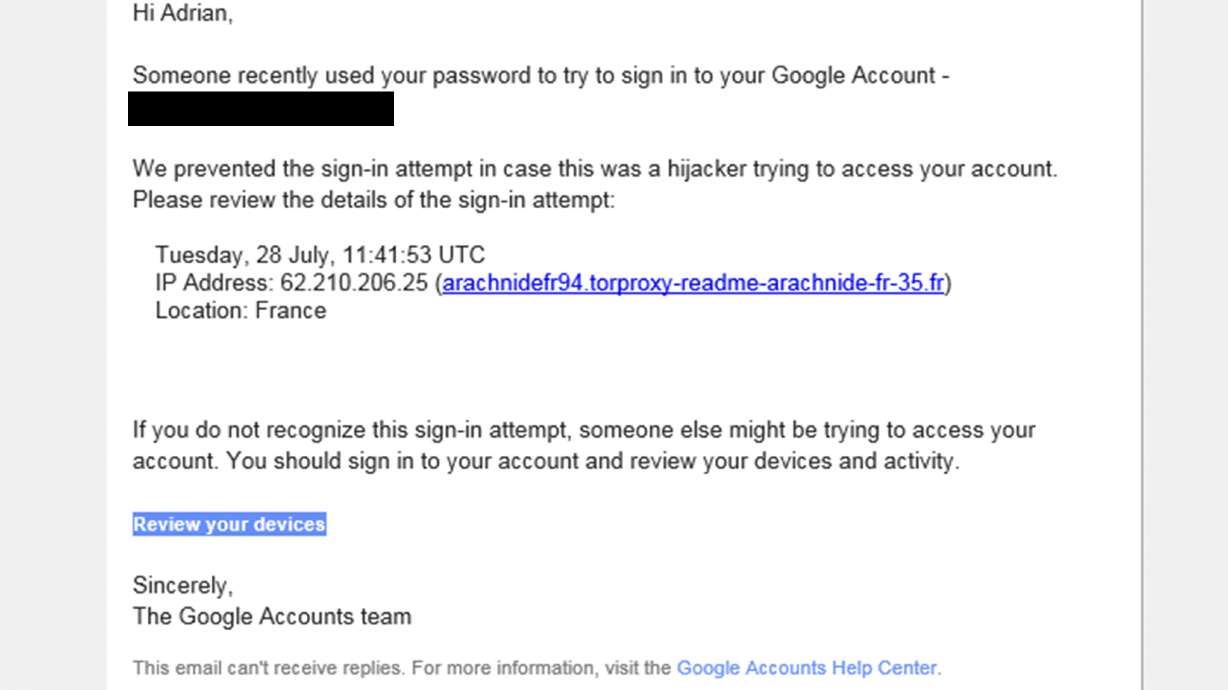Viewport: 1228px width, 690px height.
Task: Click the words Google Account in the first sentence
Action: [852, 75]
